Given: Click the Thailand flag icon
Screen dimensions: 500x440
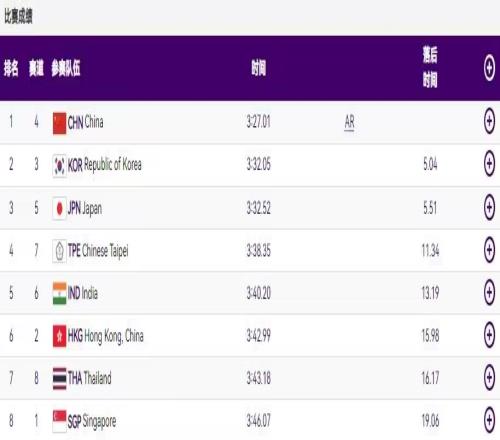Looking at the screenshot, I should (59, 379).
